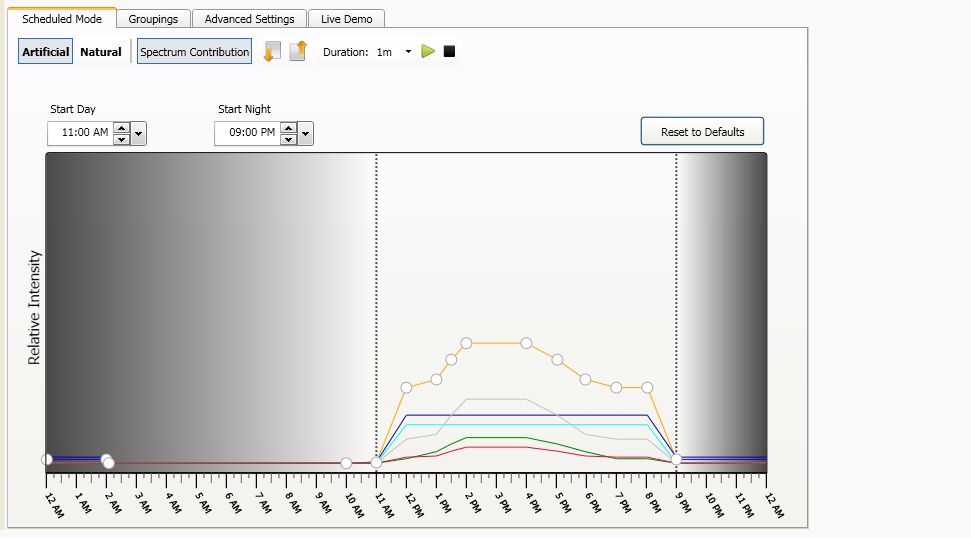Viewport: 971px width, 538px height.
Task: Select the Scheduled Mode tab
Action: [x=62, y=19]
